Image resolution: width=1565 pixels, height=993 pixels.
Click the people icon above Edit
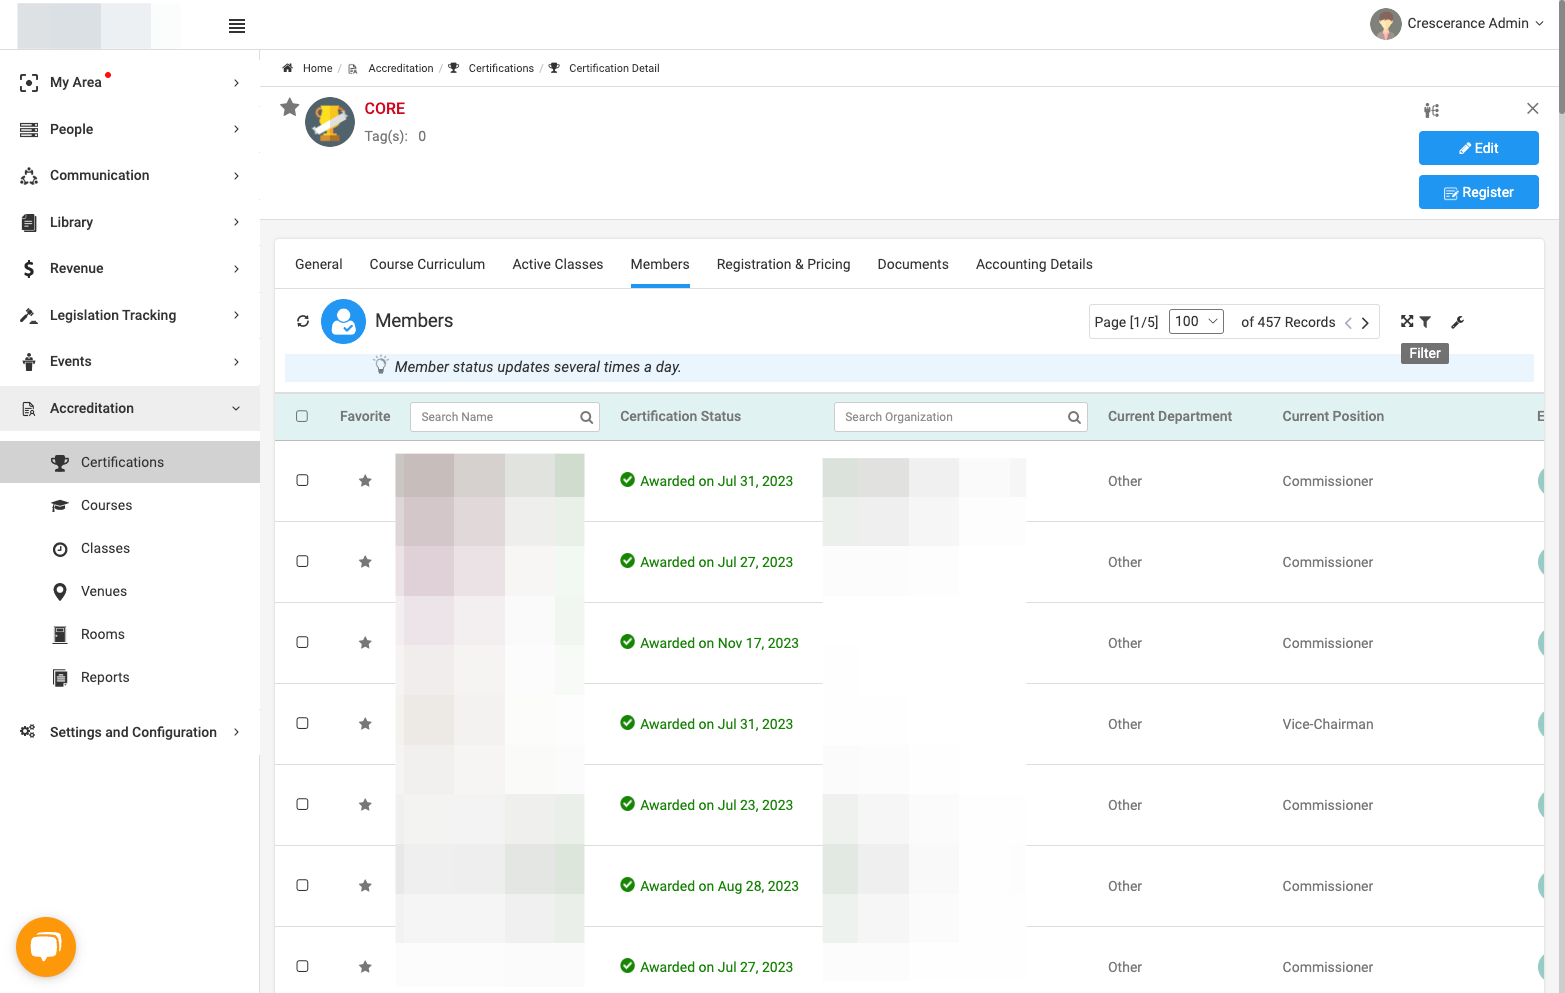[x=1432, y=110]
